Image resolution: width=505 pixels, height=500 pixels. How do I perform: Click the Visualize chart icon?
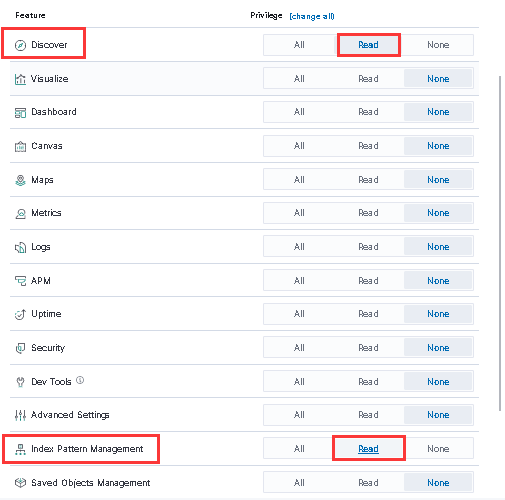point(20,79)
